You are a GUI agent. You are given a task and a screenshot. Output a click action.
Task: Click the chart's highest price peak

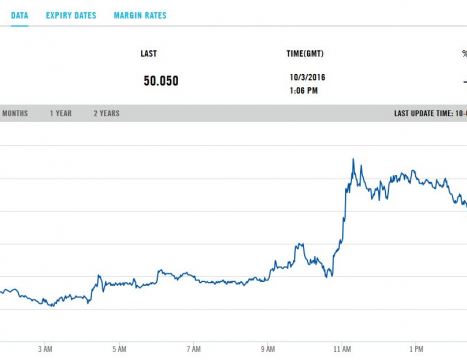(x=353, y=159)
